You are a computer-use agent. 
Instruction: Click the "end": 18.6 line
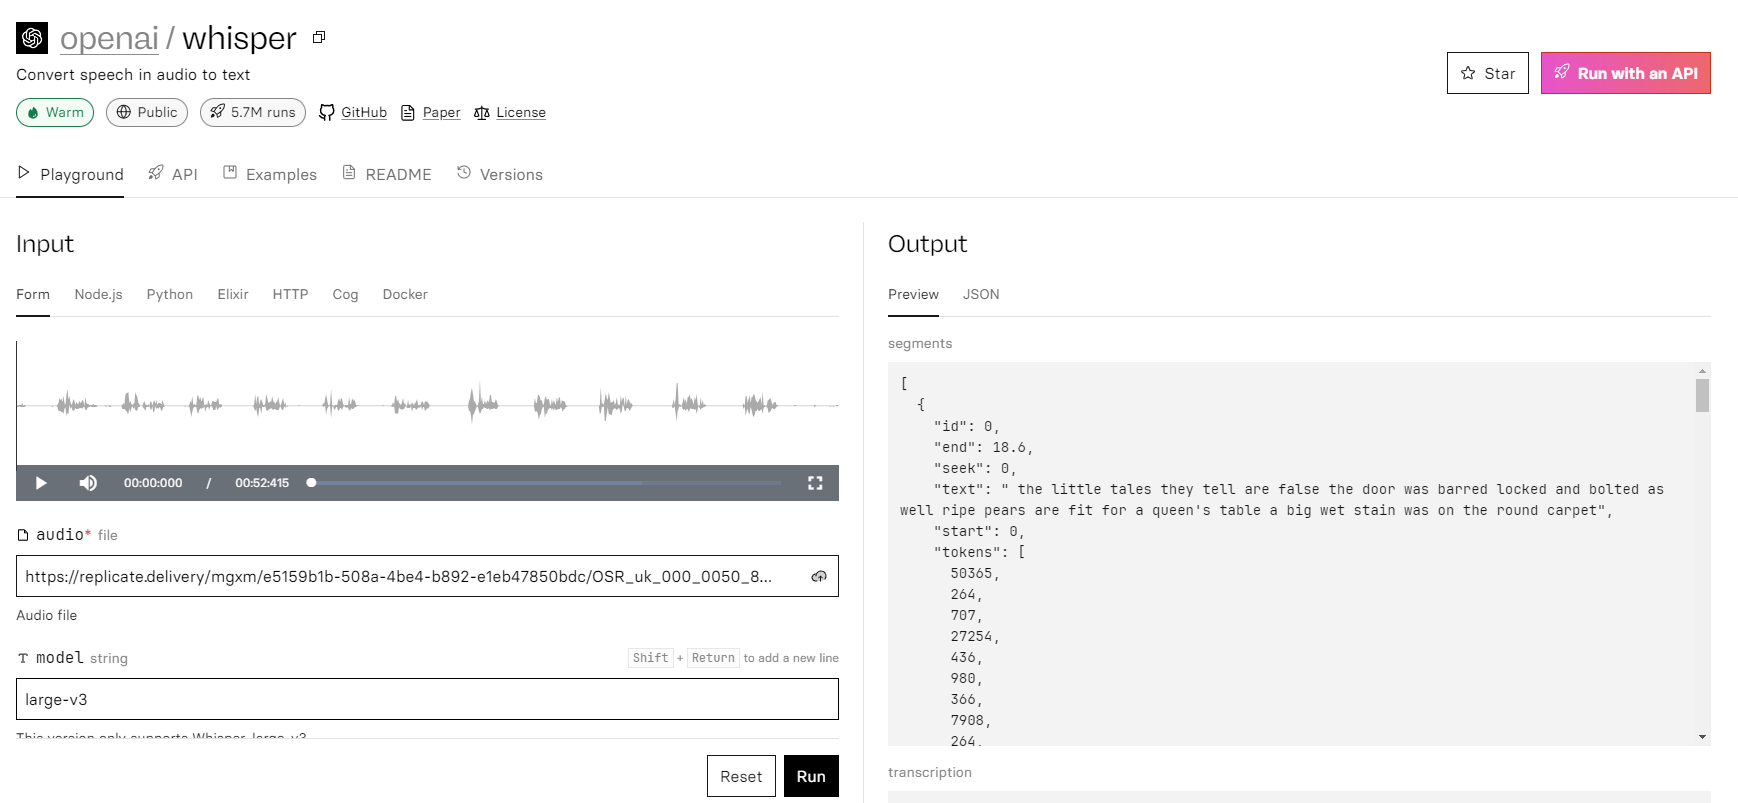(x=983, y=447)
